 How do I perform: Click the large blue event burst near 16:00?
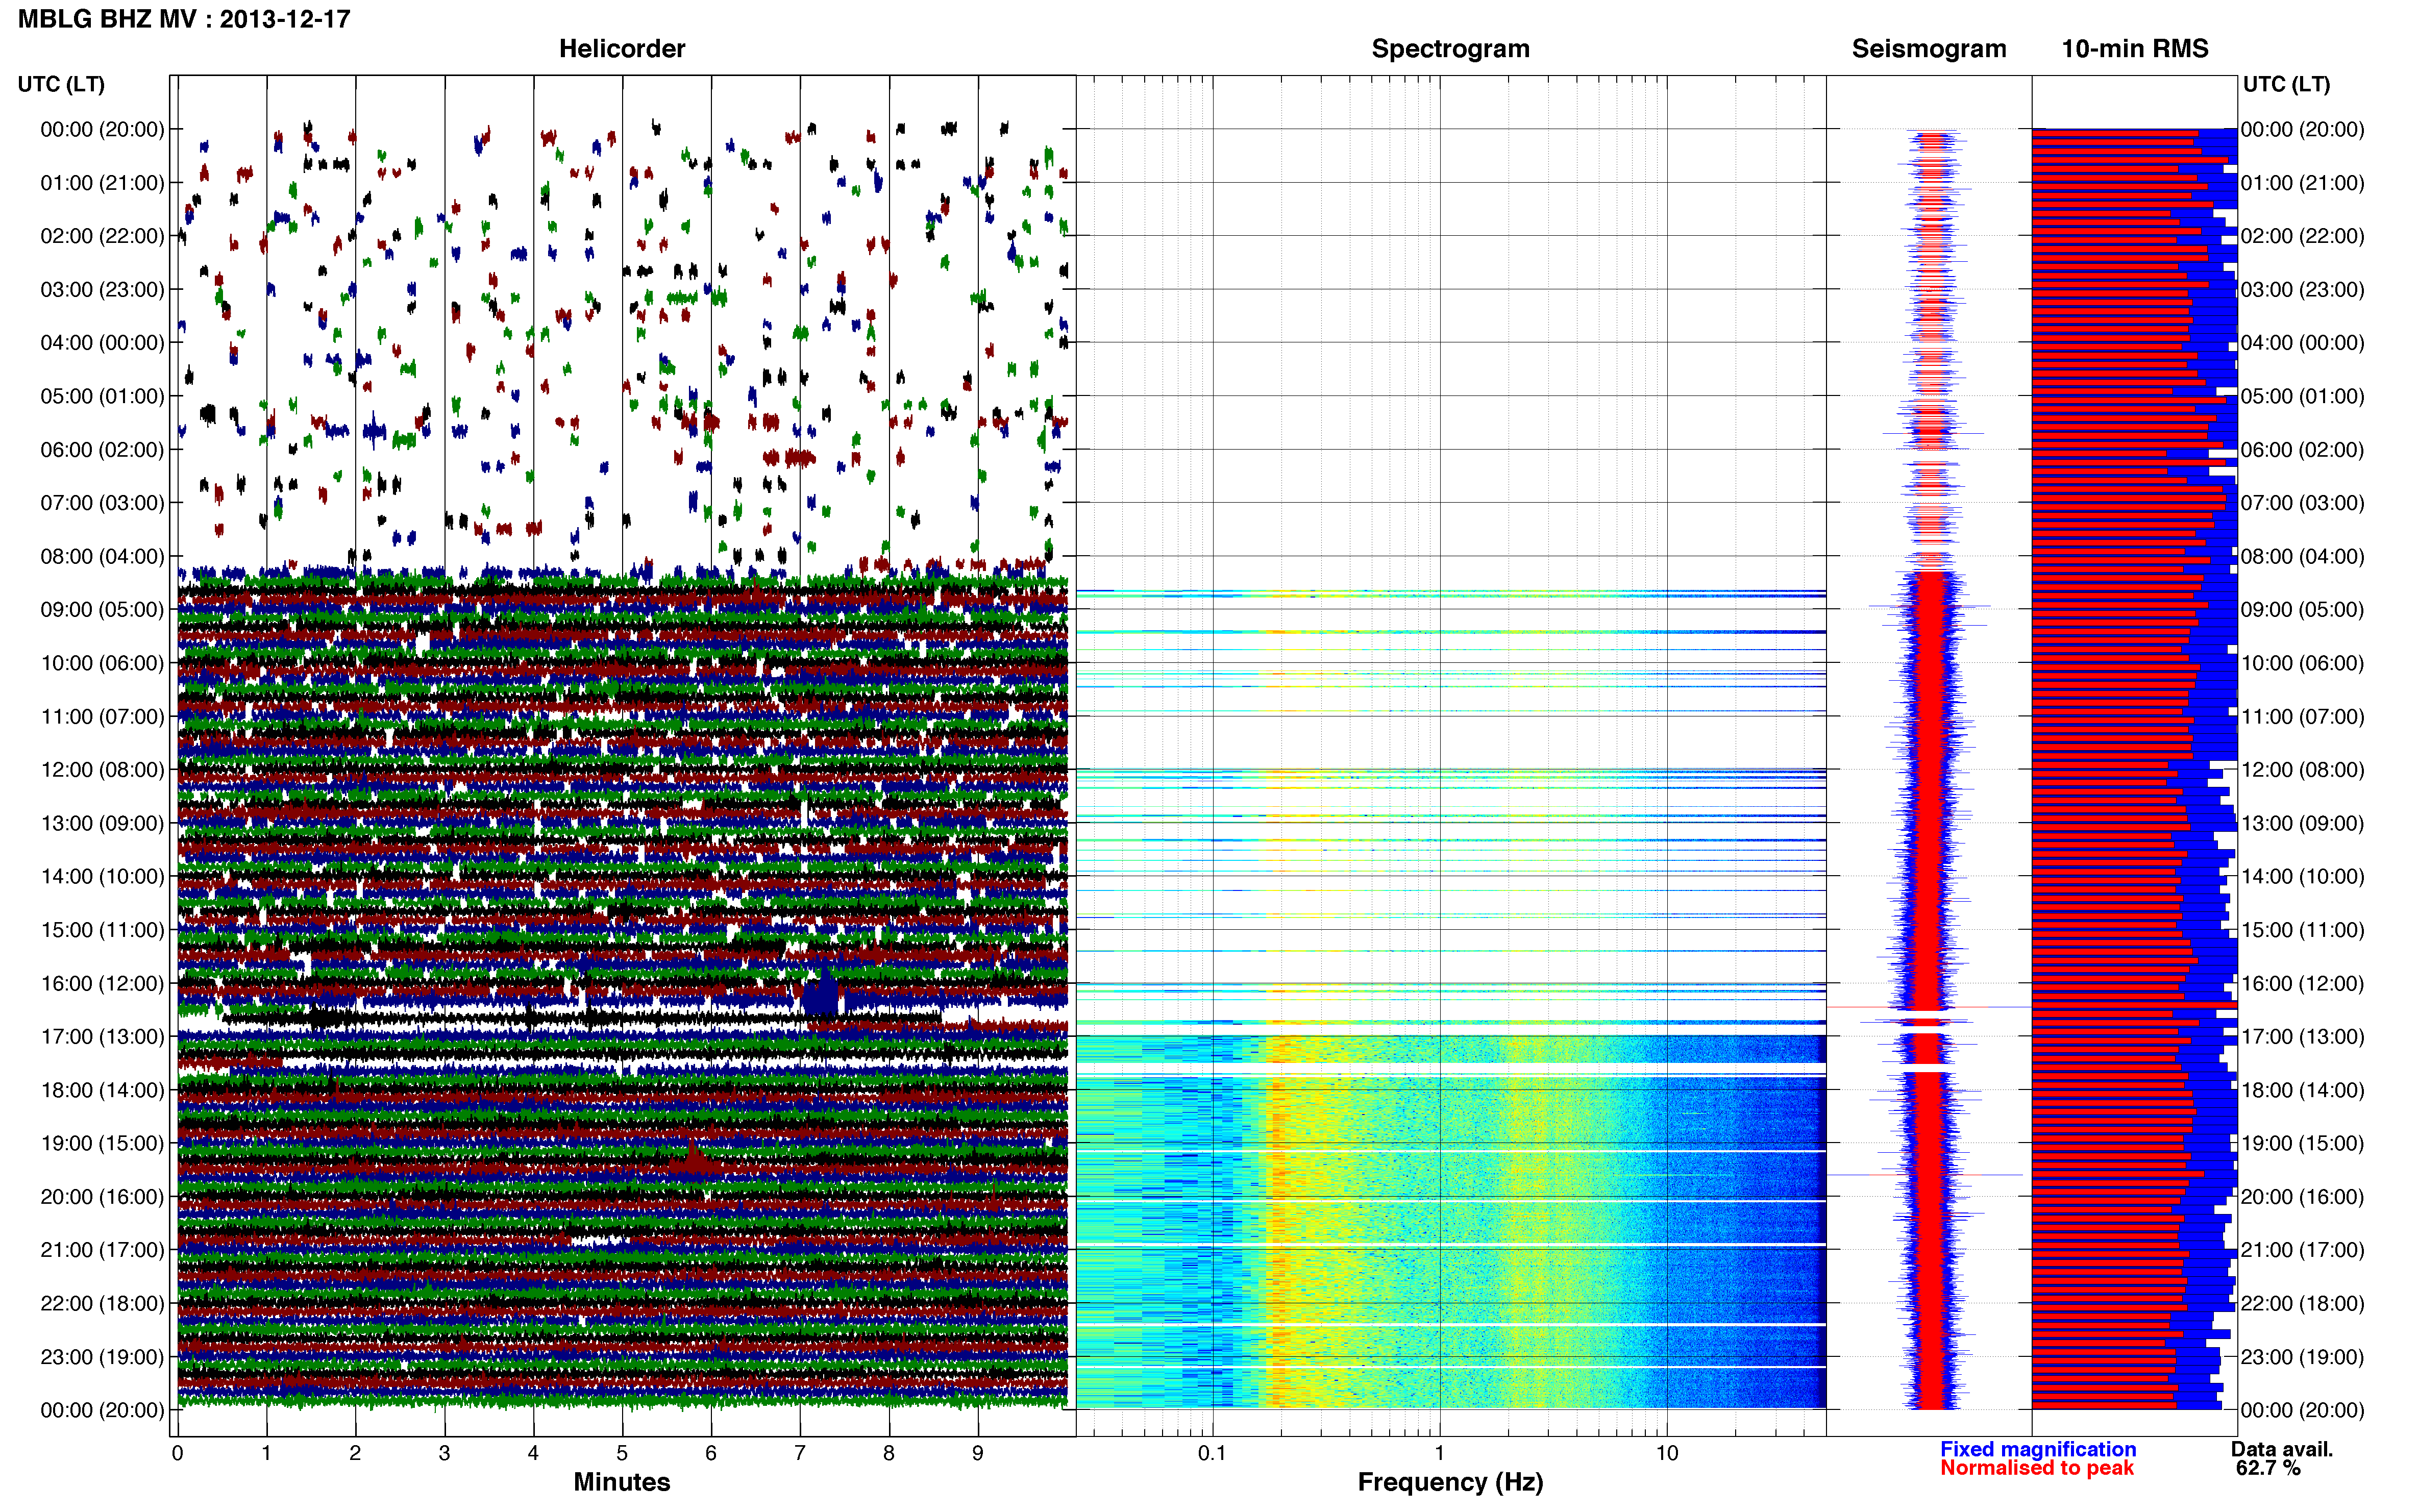click(x=822, y=993)
